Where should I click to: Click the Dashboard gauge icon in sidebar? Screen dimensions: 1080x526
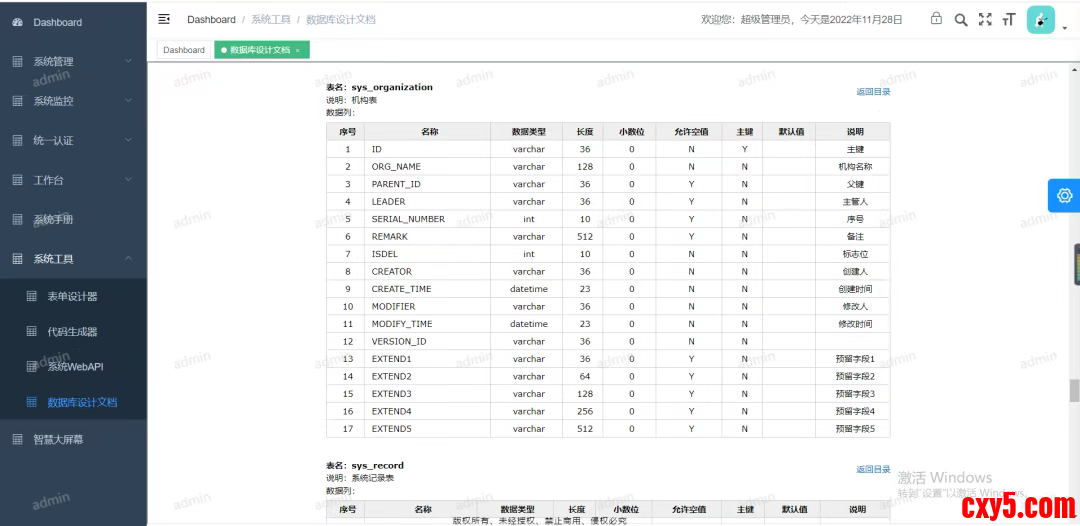[17, 22]
